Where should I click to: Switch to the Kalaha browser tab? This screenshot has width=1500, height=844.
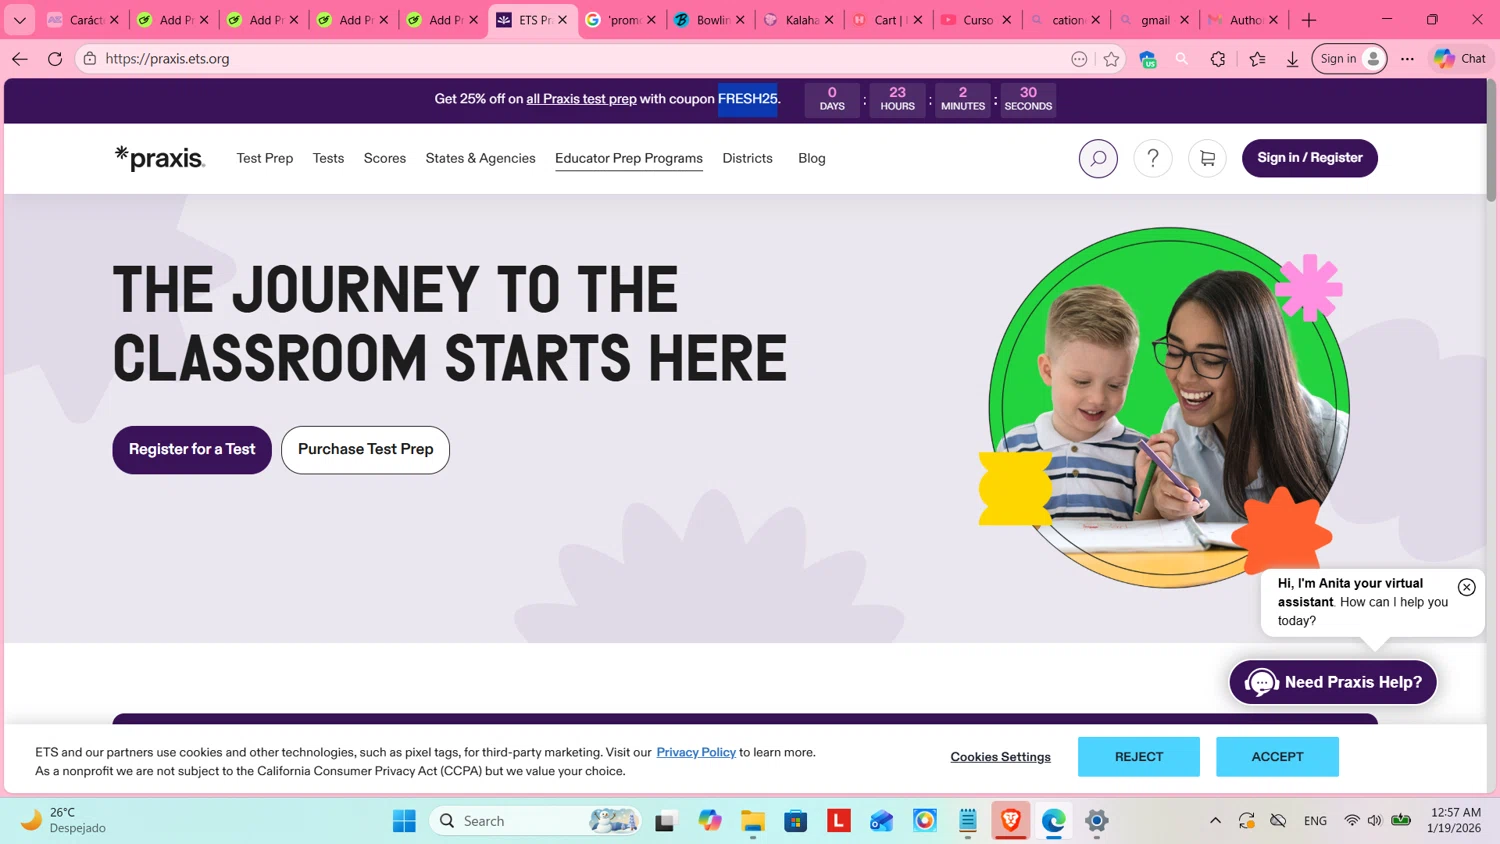[x=799, y=20]
